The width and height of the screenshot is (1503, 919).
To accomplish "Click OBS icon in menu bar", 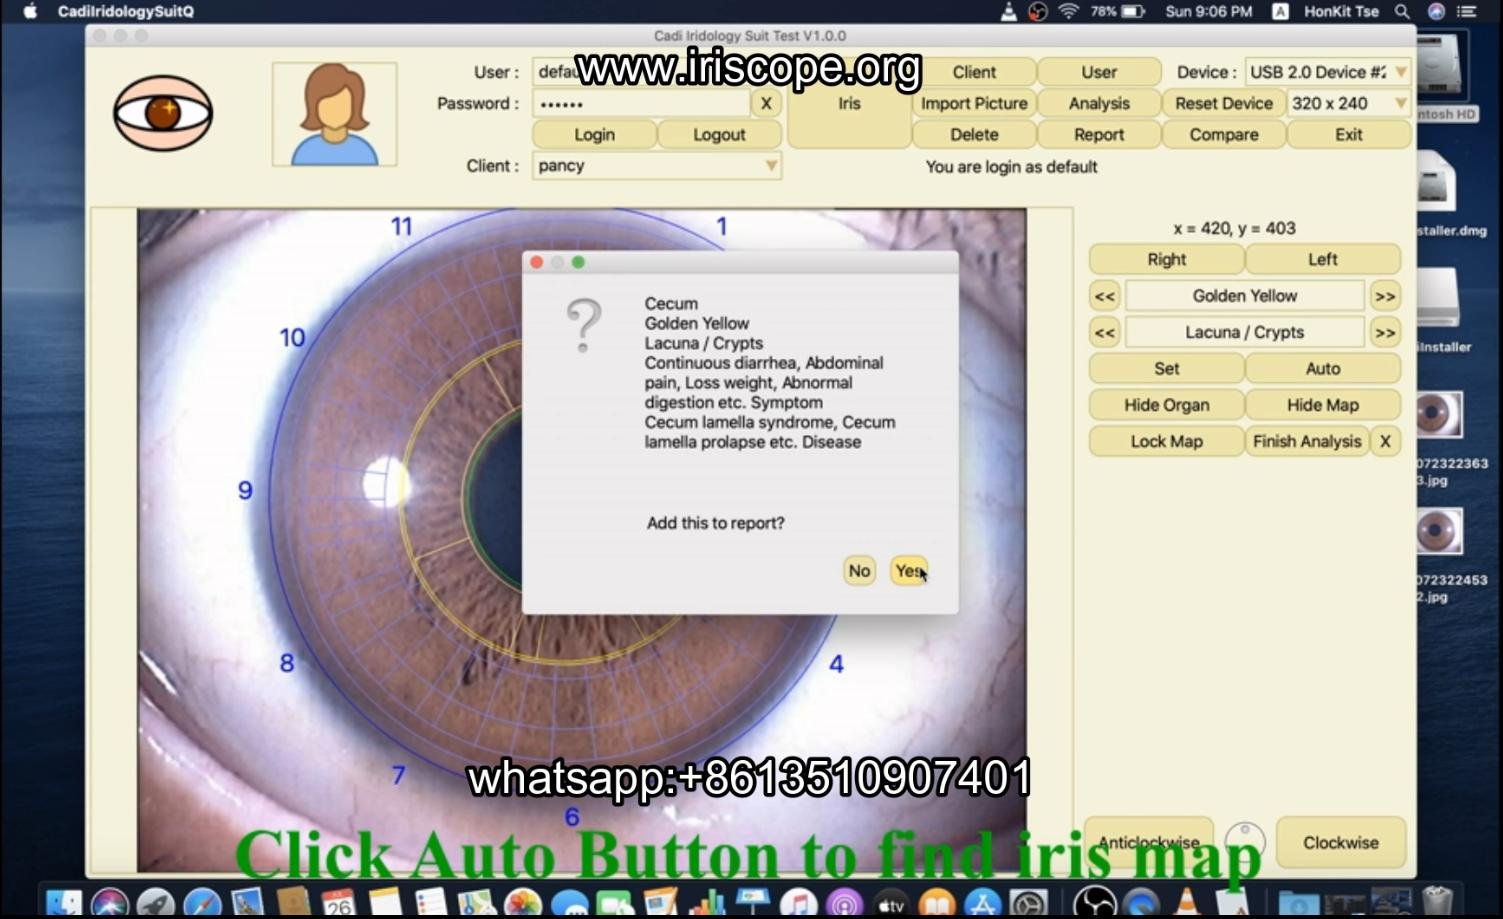I will 1038,12.
